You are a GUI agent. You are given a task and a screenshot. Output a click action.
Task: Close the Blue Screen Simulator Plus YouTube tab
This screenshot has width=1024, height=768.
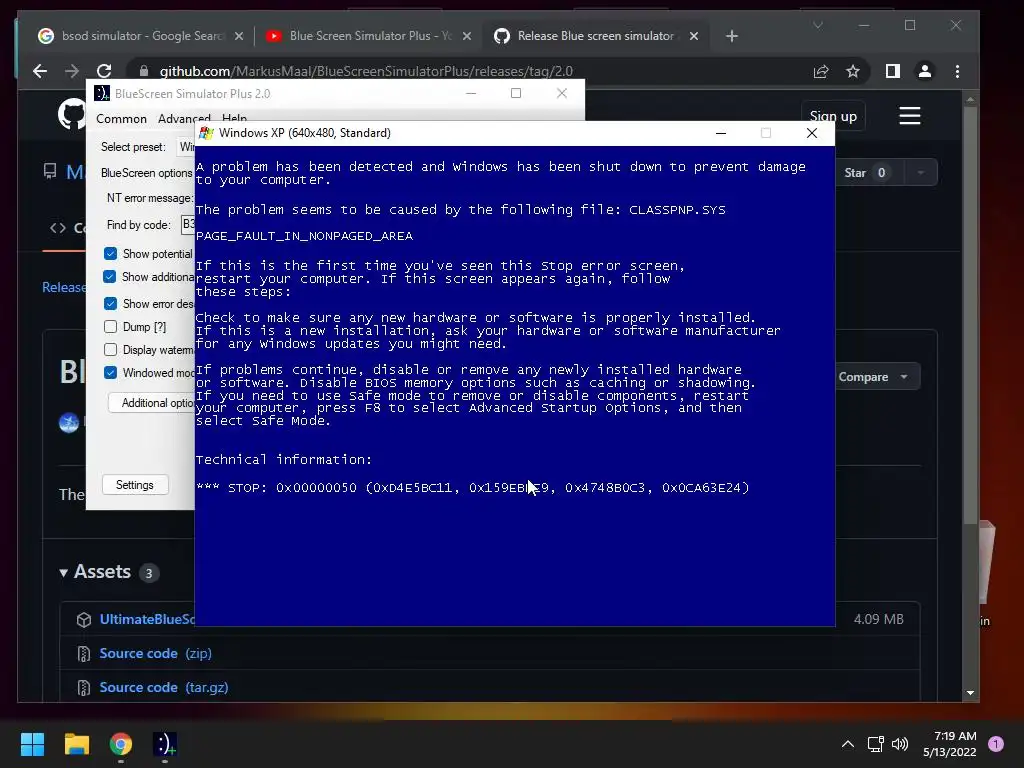[x=466, y=36]
